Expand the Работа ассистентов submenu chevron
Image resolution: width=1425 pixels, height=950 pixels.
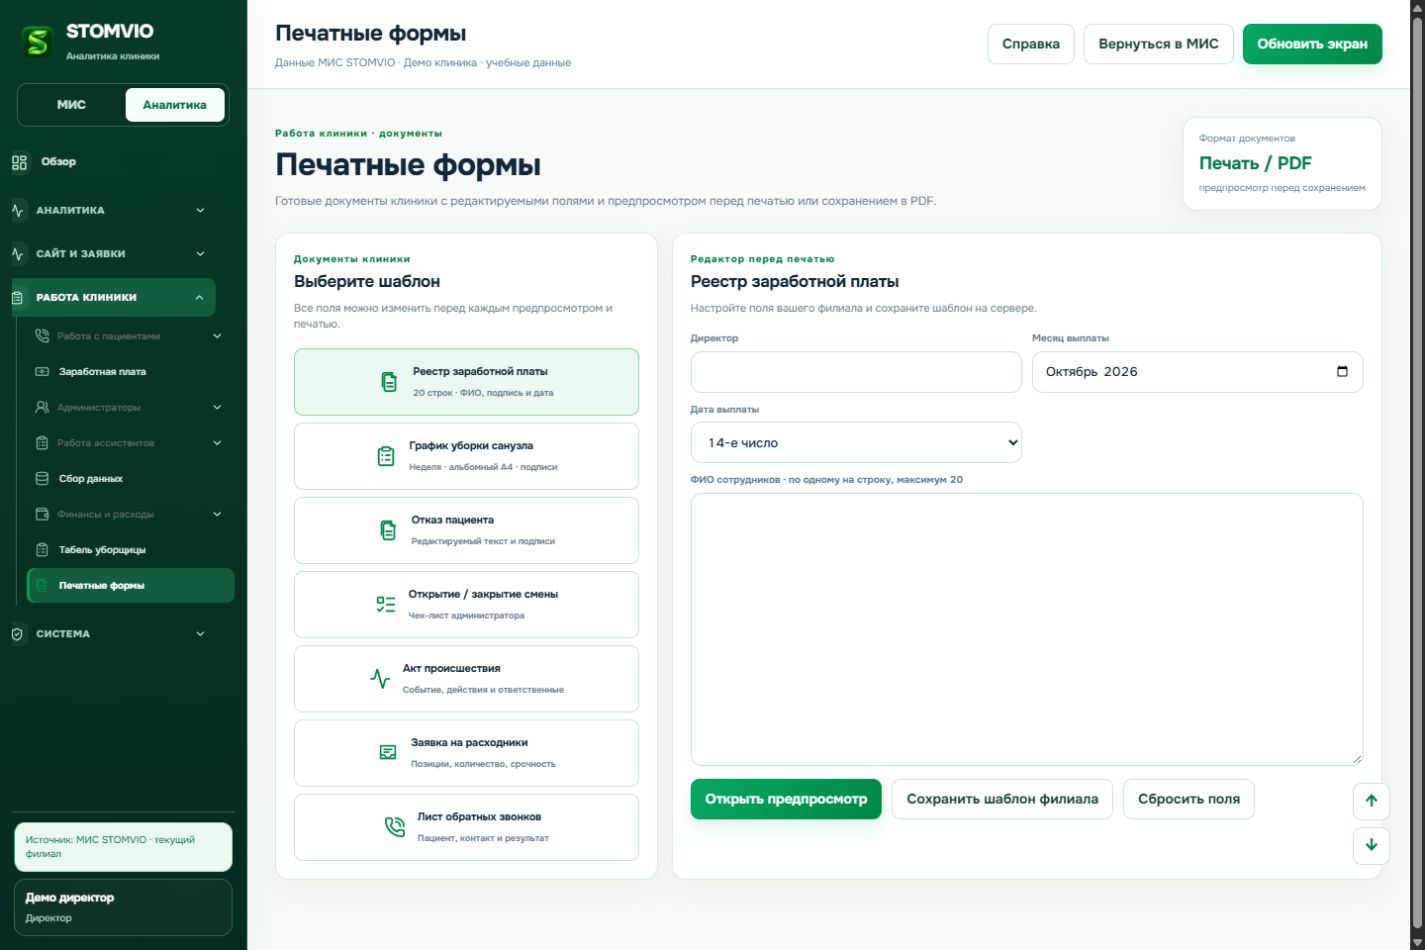(217, 443)
